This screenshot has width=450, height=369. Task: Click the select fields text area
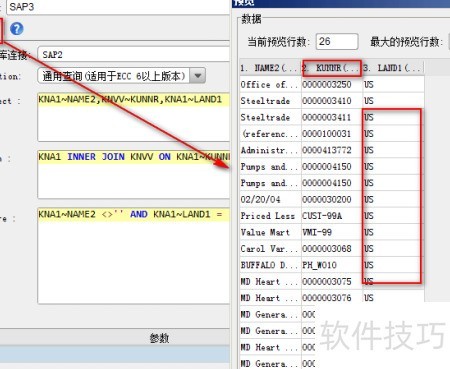tap(134, 117)
